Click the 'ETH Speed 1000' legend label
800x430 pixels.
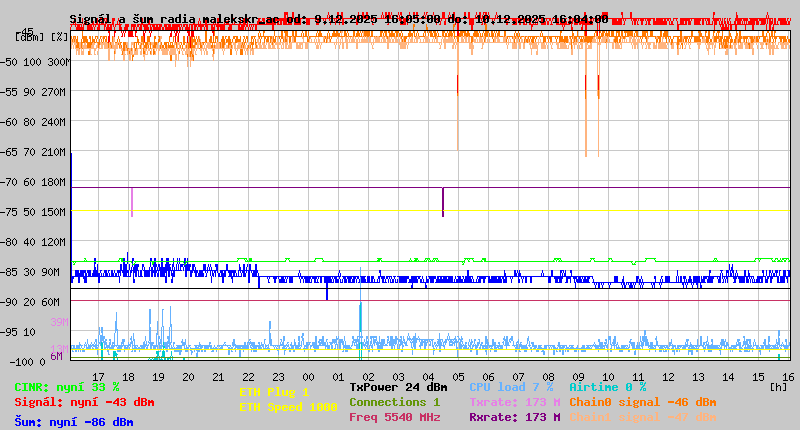[288, 407]
